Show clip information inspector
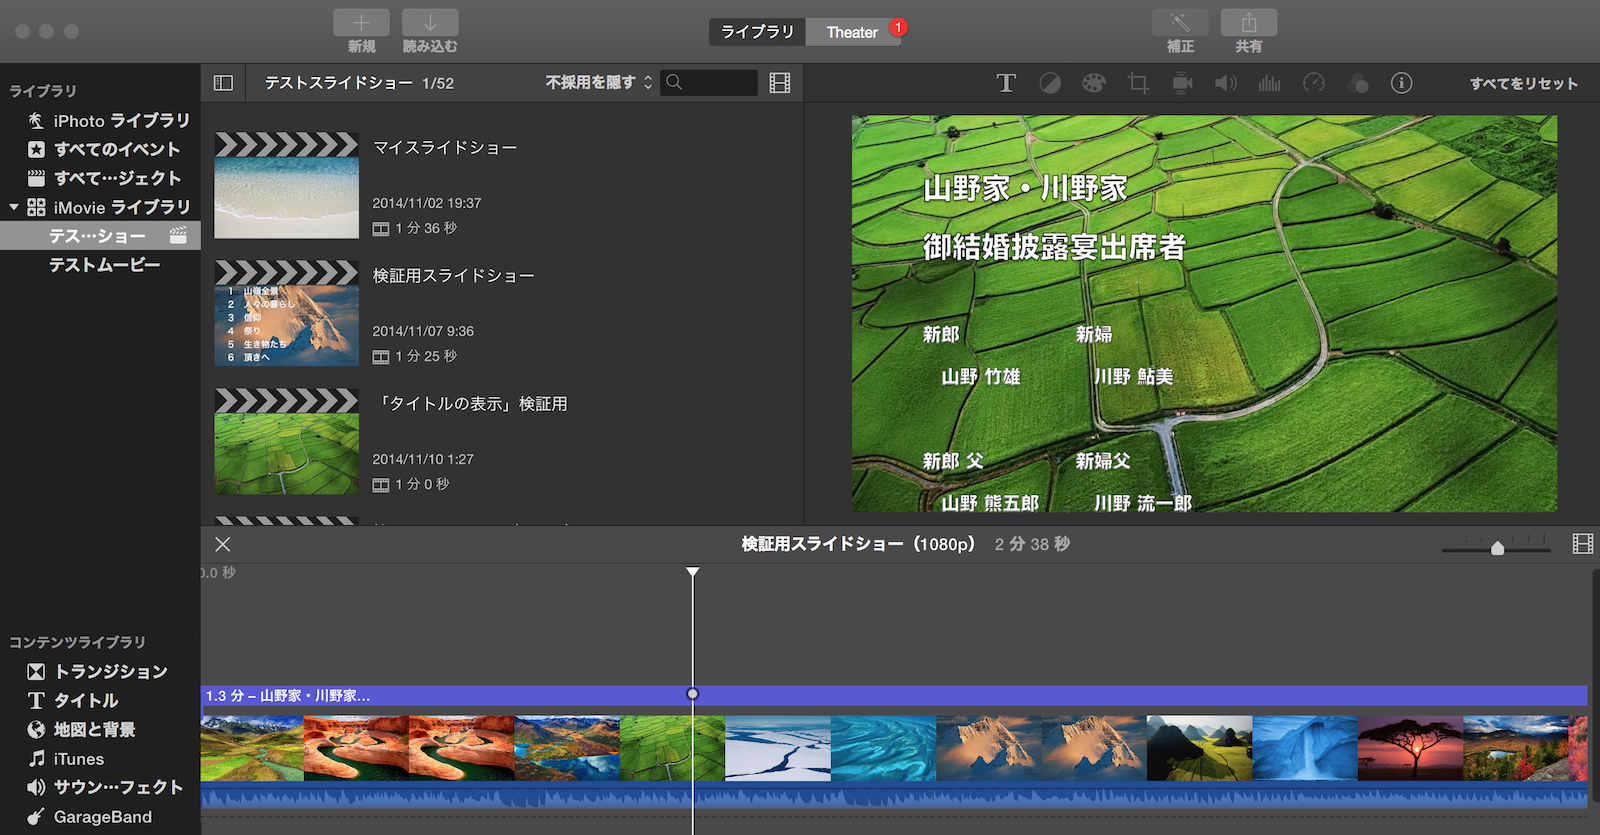Viewport: 1600px width, 835px height. pos(1402,83)
